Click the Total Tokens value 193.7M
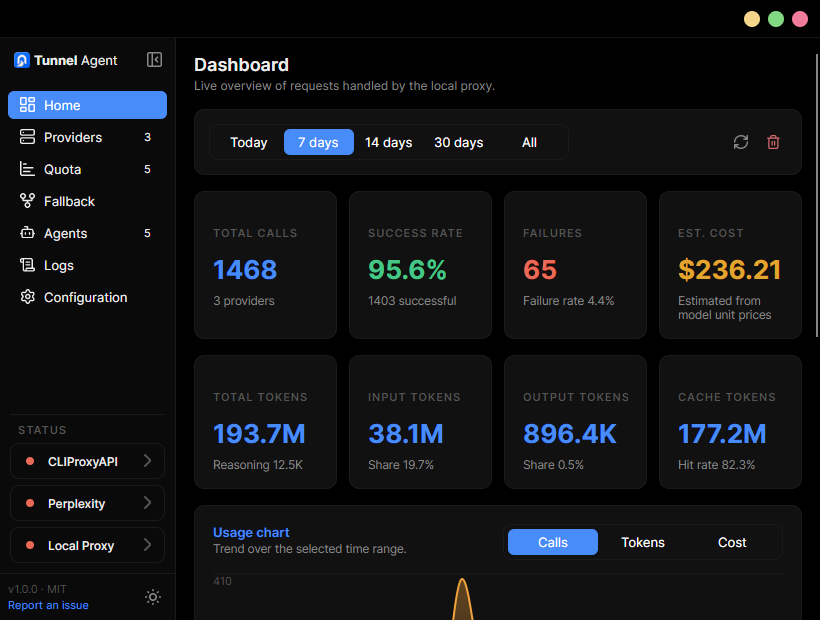 [x=259, y=434]
